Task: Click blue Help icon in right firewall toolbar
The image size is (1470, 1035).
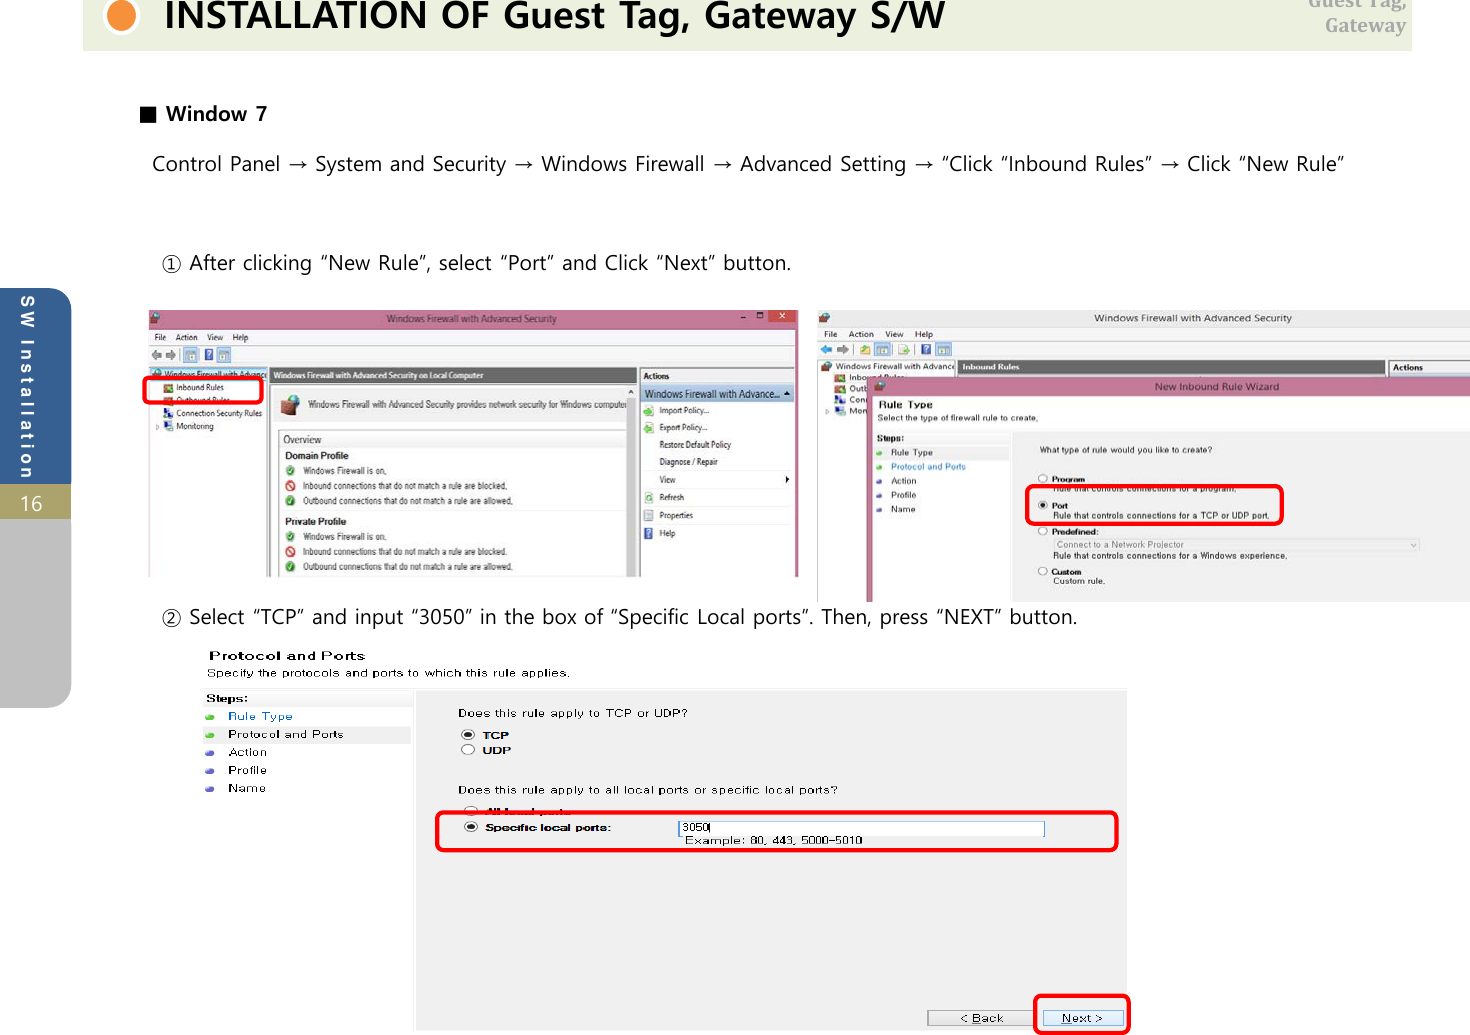Action: (x=926, y=349)
